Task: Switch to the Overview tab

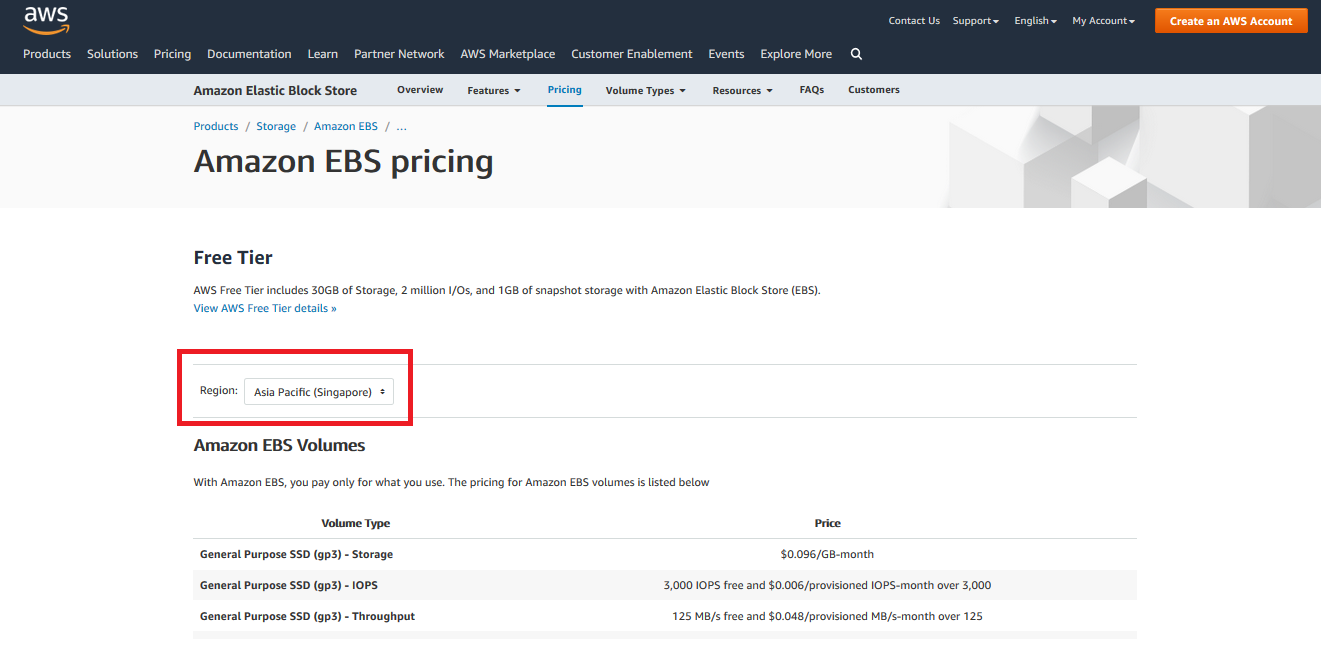Action: click(420, 90)
